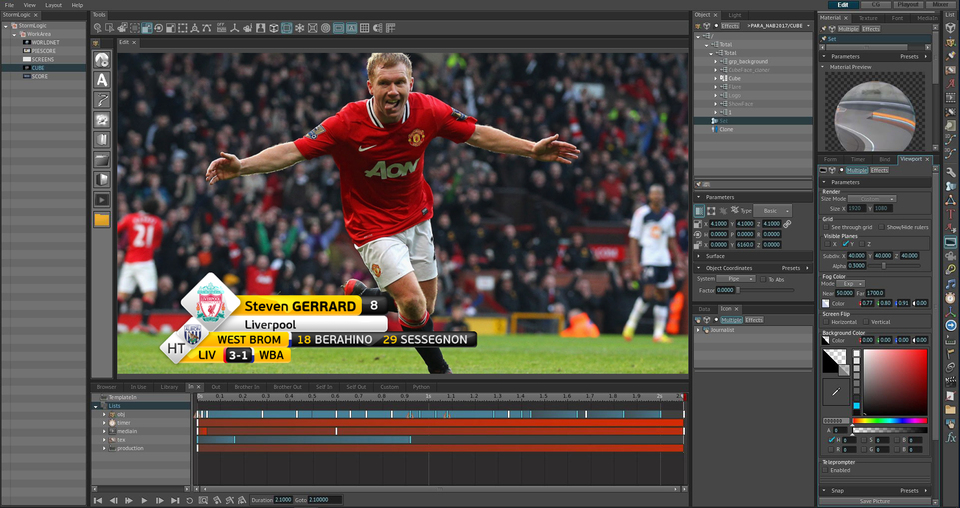Click the play icon in the left toolbox

coord(102,199)
